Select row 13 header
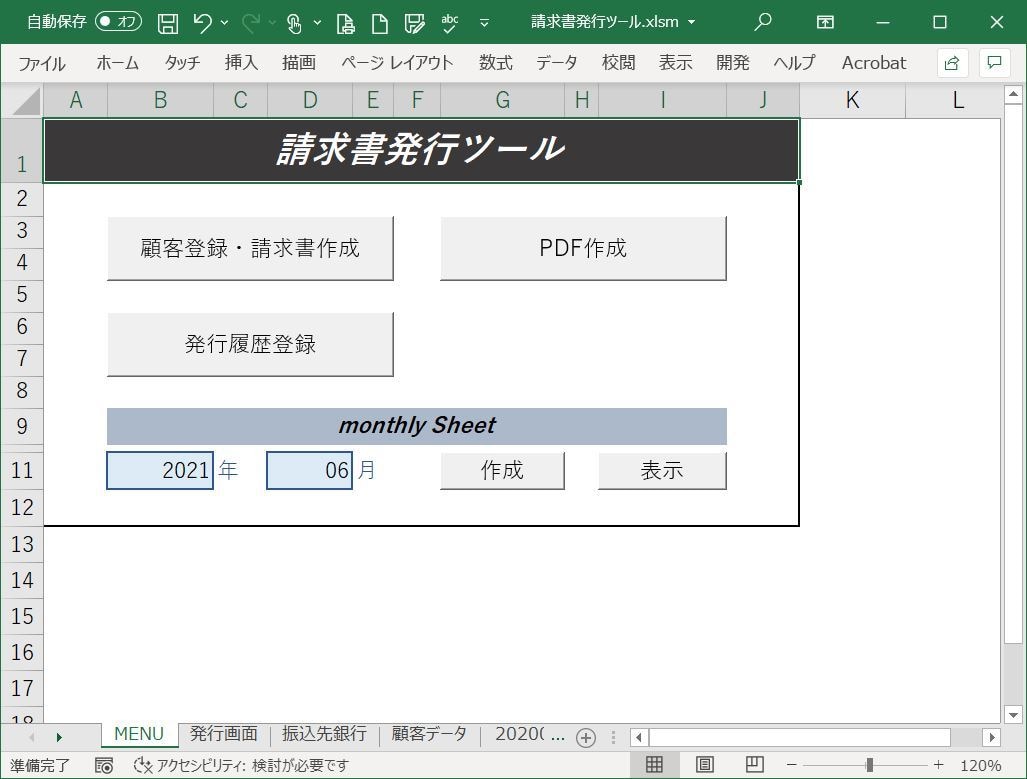This screenshot has width=1027, height=779. click(22, 544)
